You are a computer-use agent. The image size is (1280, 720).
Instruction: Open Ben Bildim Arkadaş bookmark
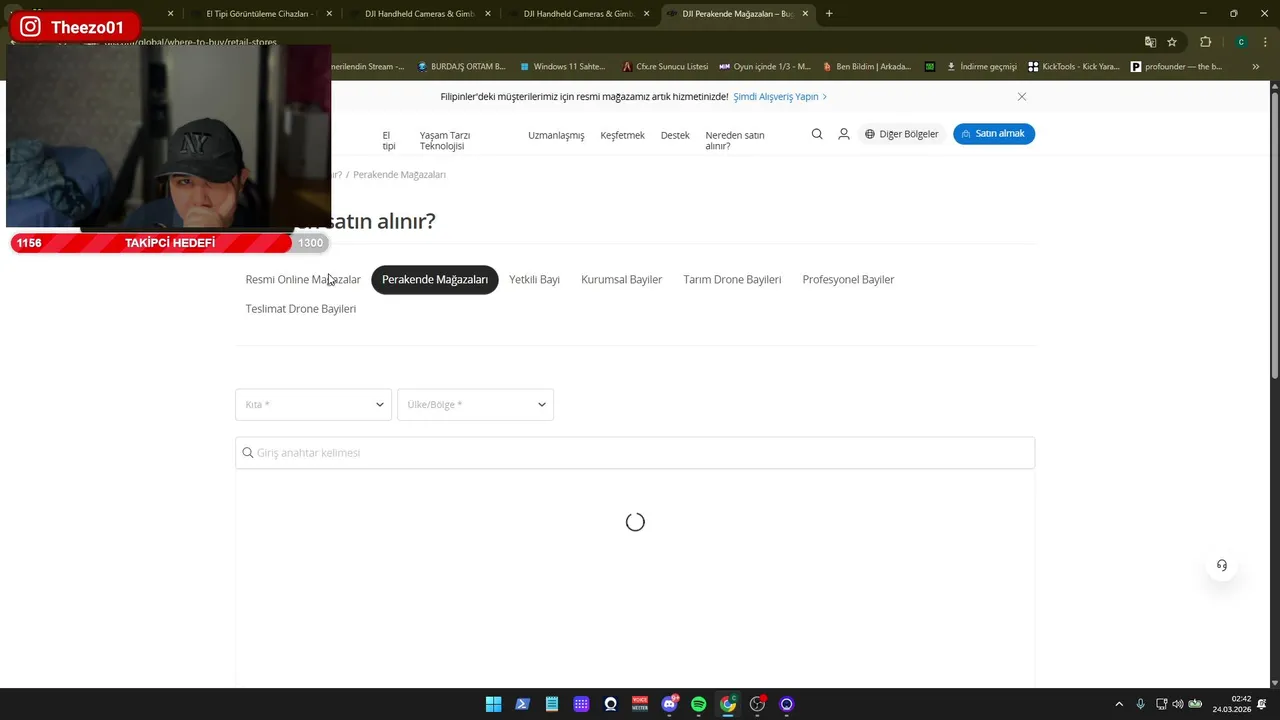pyautogui.click(x=867, y=67)
